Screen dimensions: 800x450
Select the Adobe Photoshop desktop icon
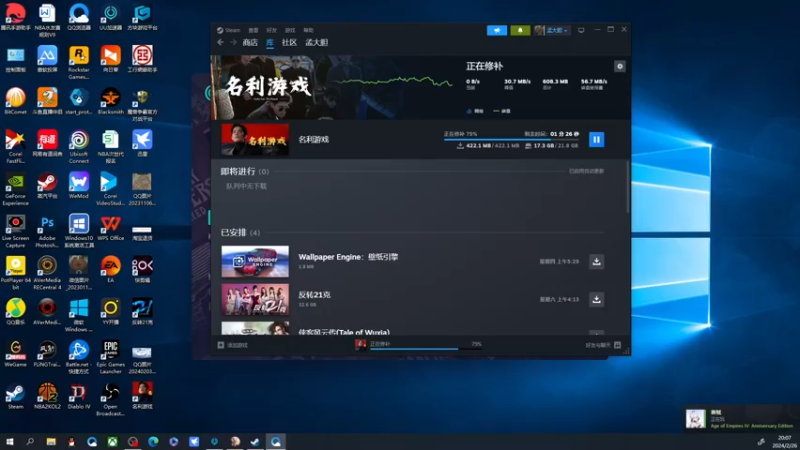pos(47,231)
